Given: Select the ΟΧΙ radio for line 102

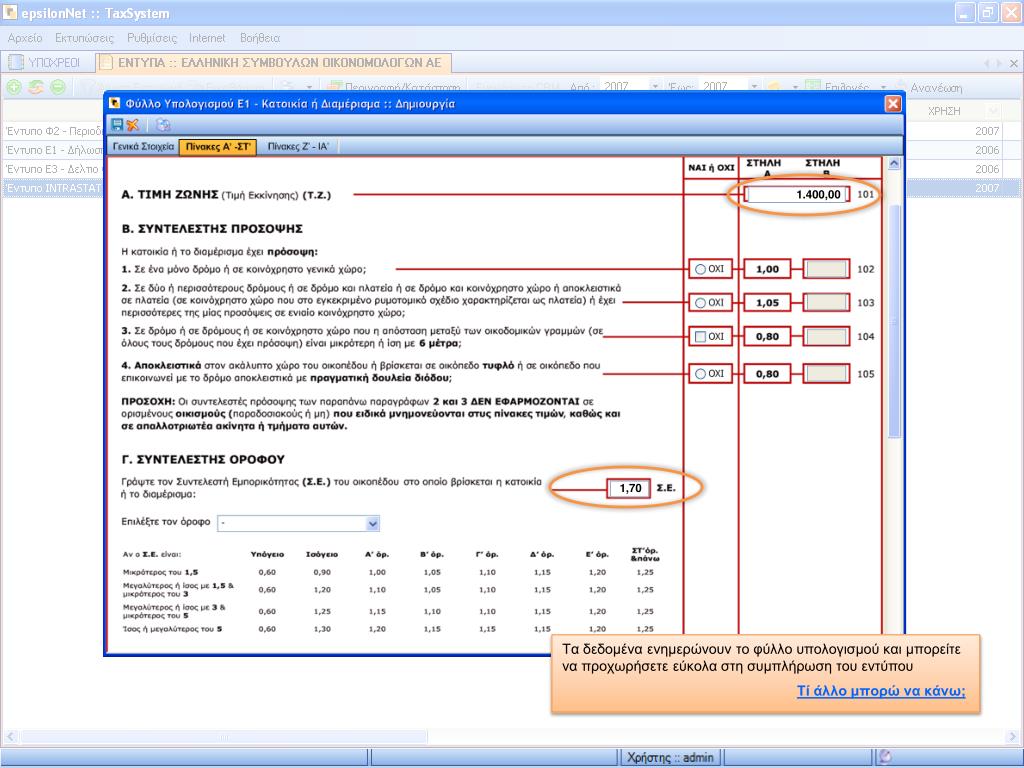Looking at the screenshot, I should tap(700, 269).
